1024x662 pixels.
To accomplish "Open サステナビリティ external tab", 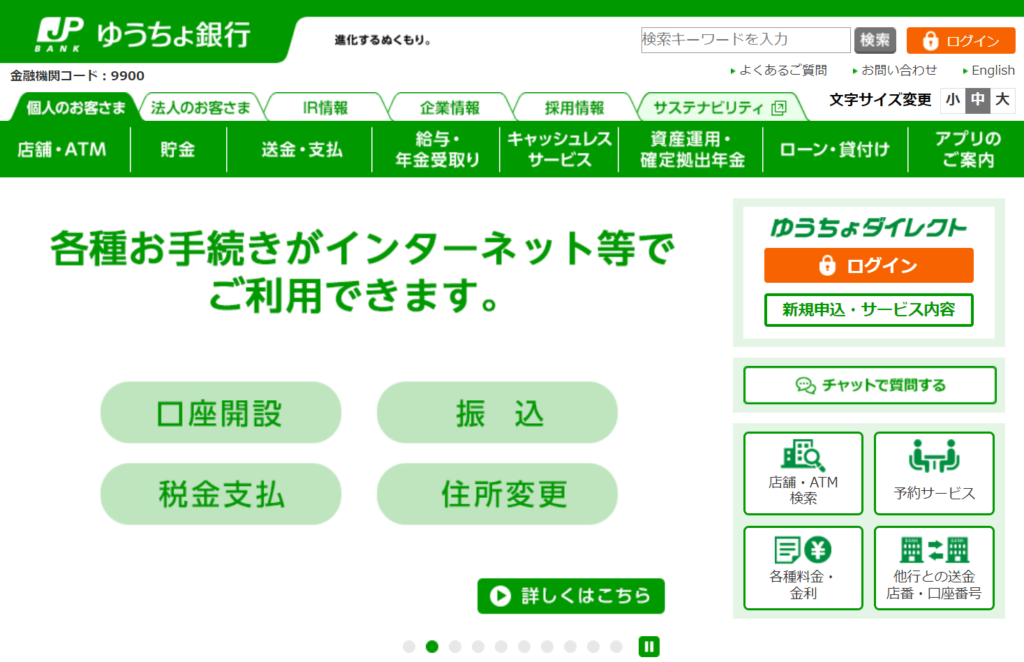I will [720, 108].
